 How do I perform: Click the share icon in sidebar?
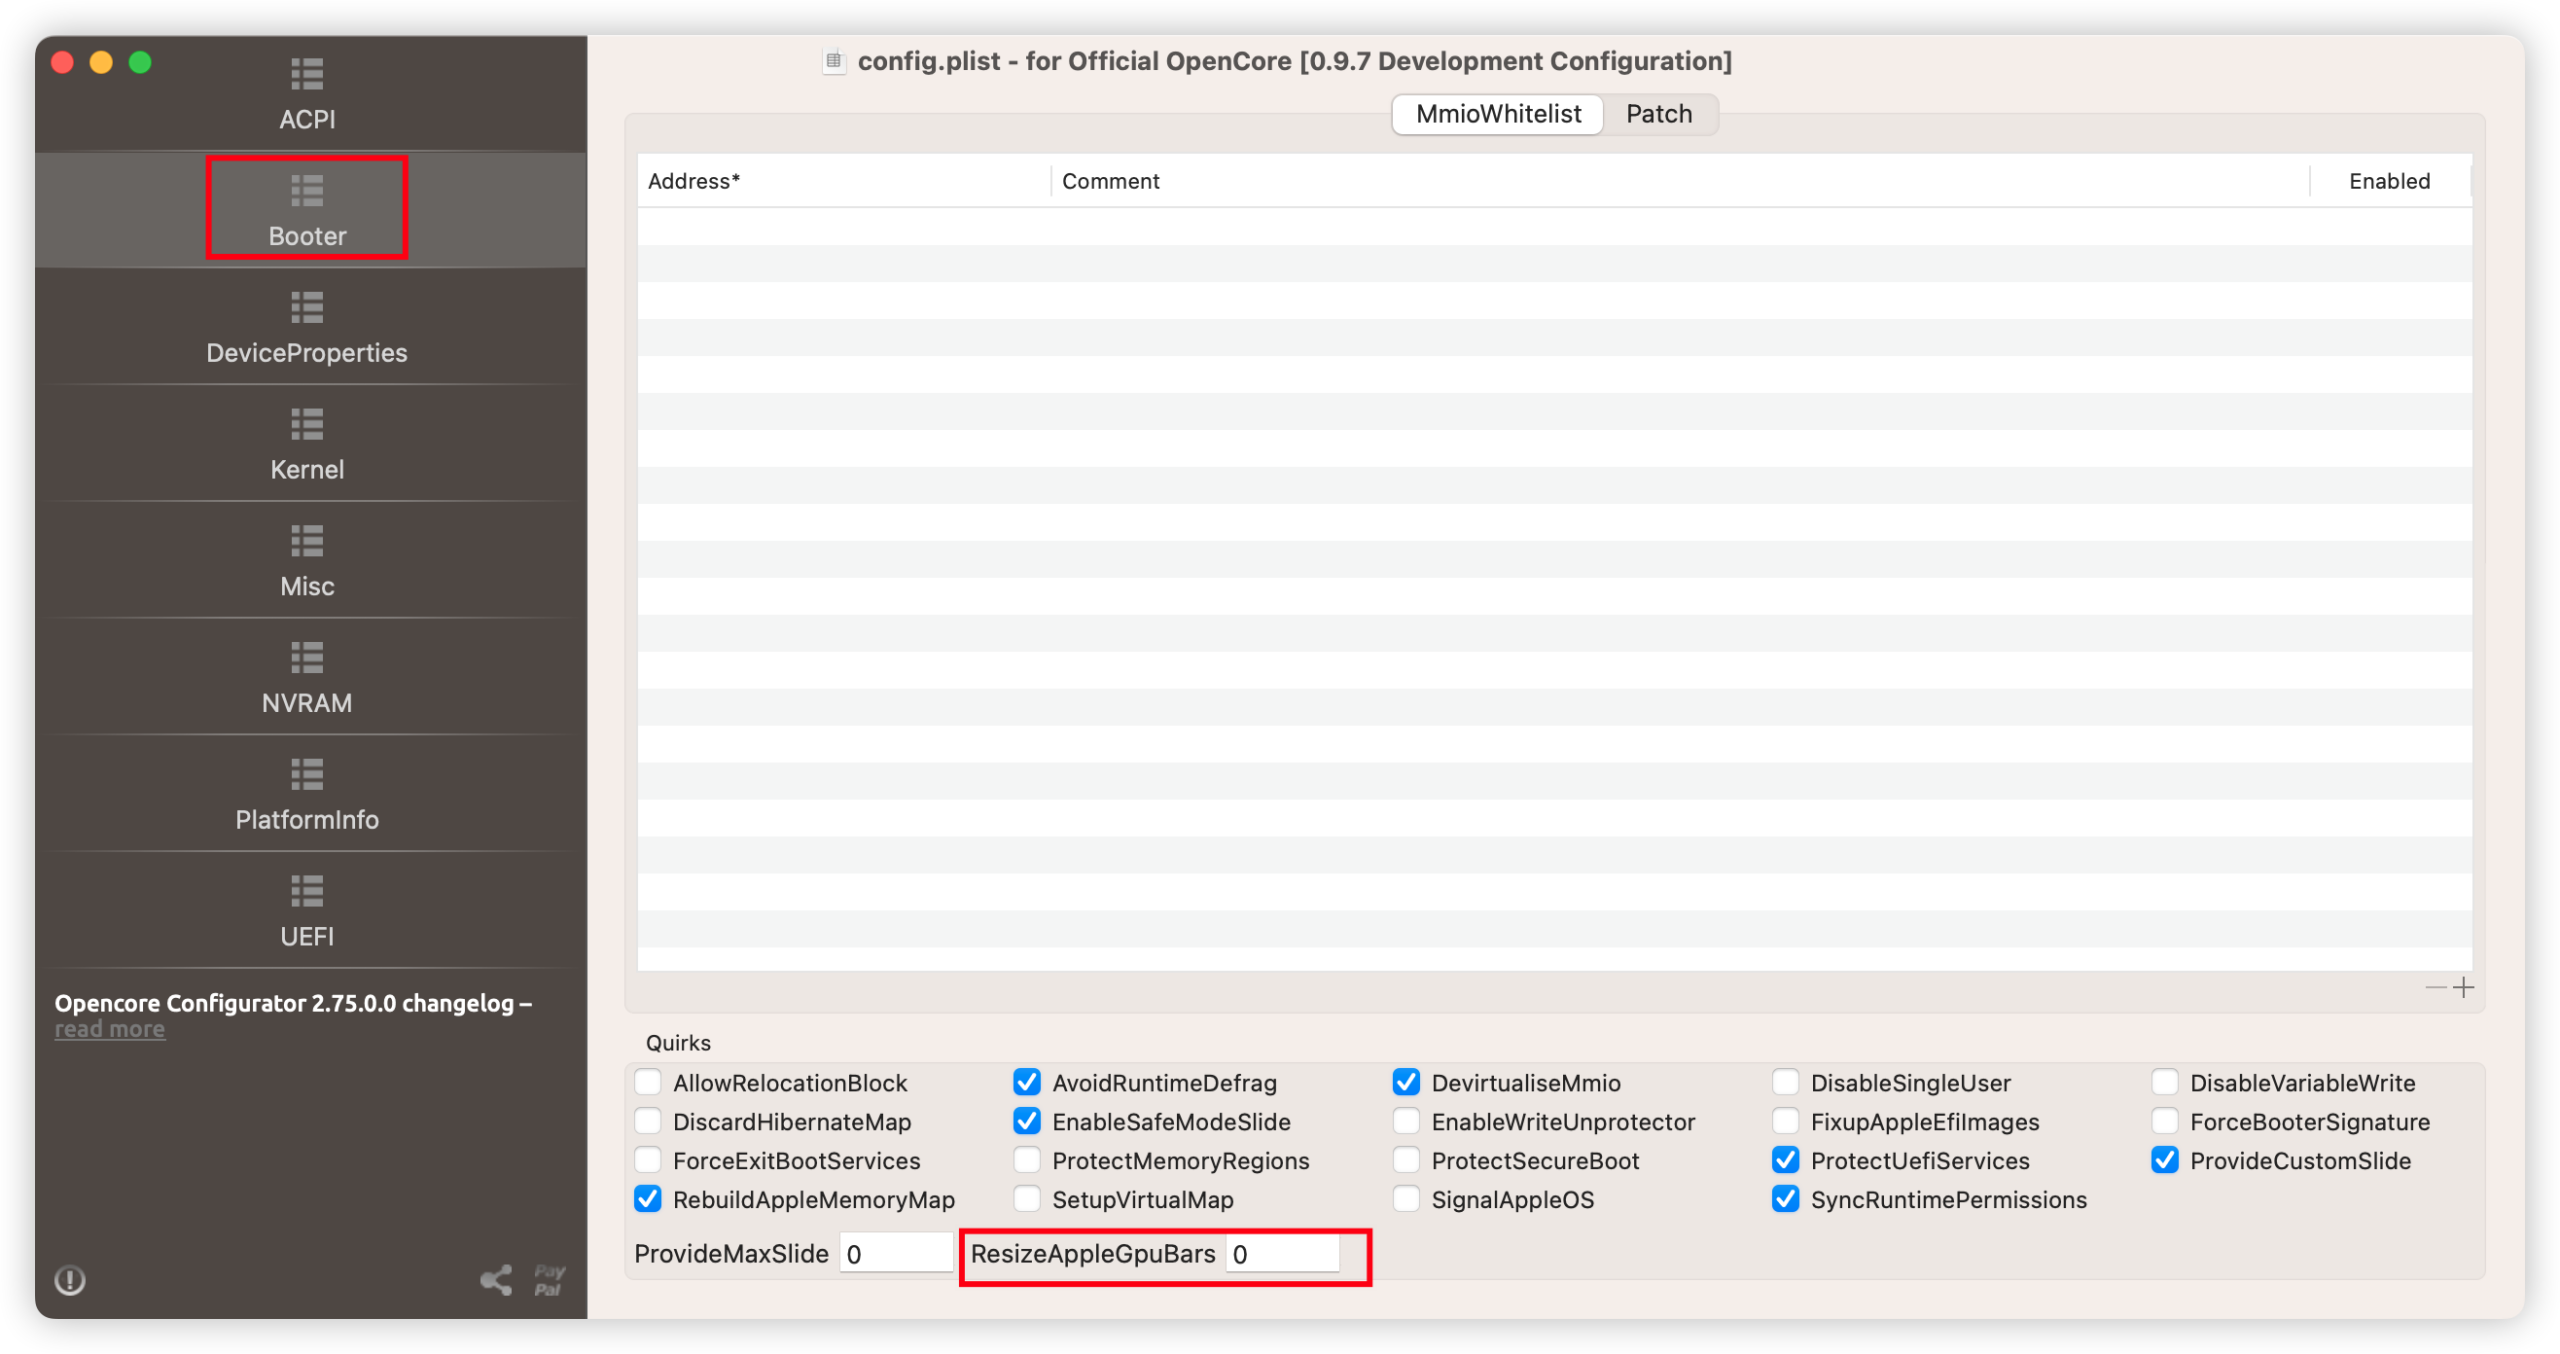point(496,1280)
